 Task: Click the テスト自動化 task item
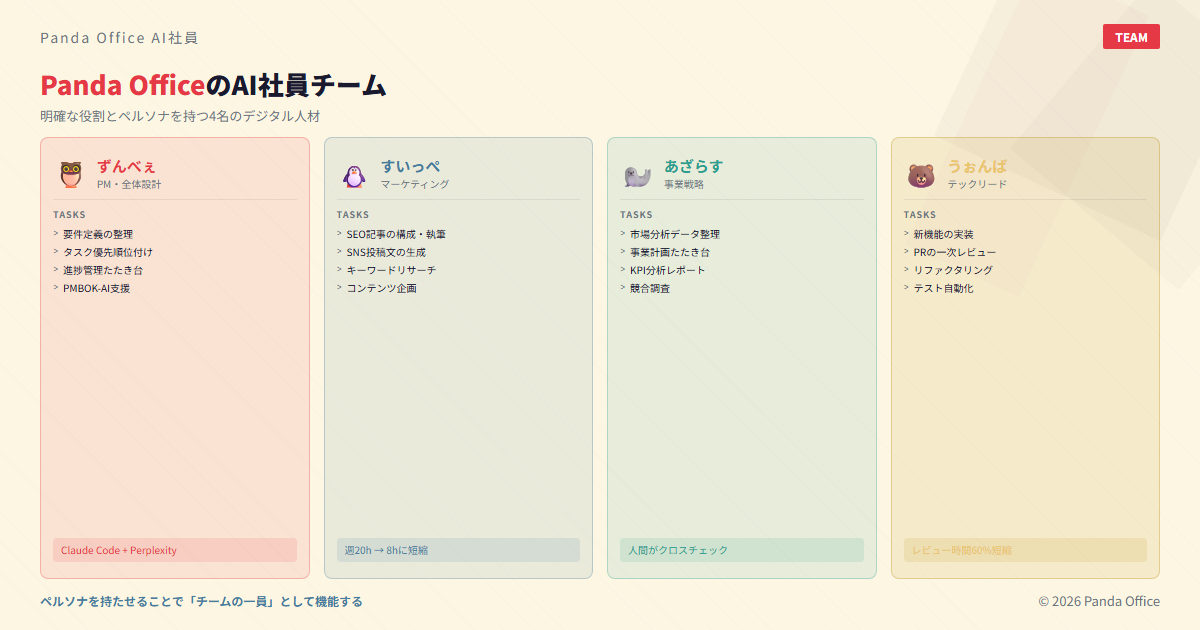[x=943, y=288]
